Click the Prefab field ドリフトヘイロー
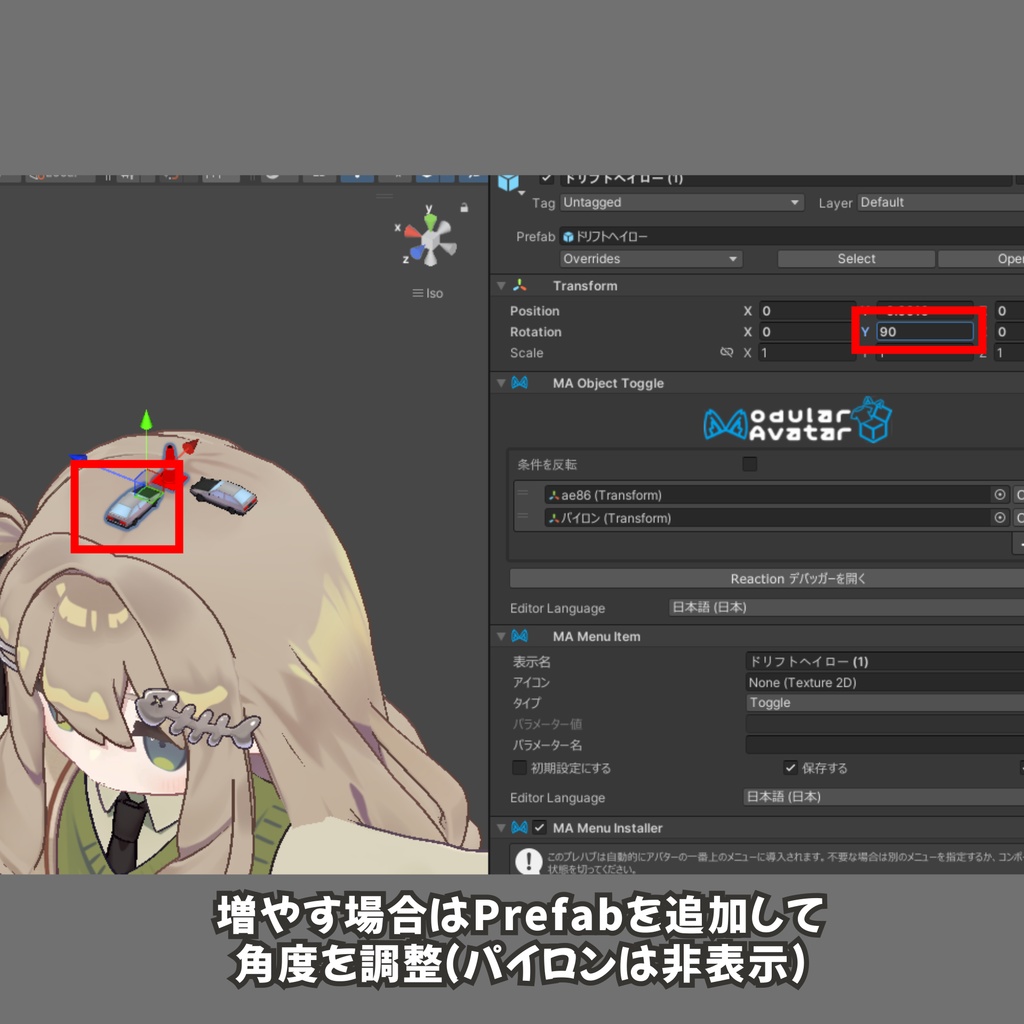The height and width of the screenshot is (1024, 1024). coord(792,236)
